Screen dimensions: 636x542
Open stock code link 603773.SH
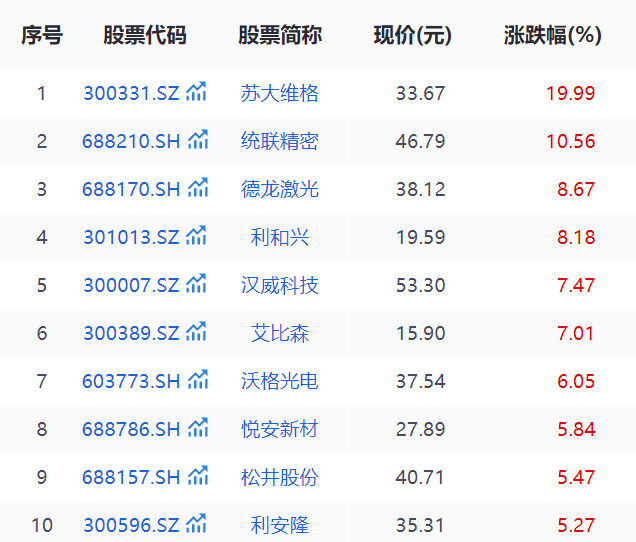pos(131,382)
